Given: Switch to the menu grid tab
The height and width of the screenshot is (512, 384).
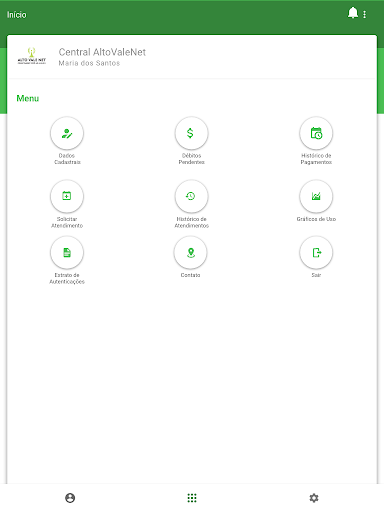Looking at the screenshot, I should tap(192, 498).
